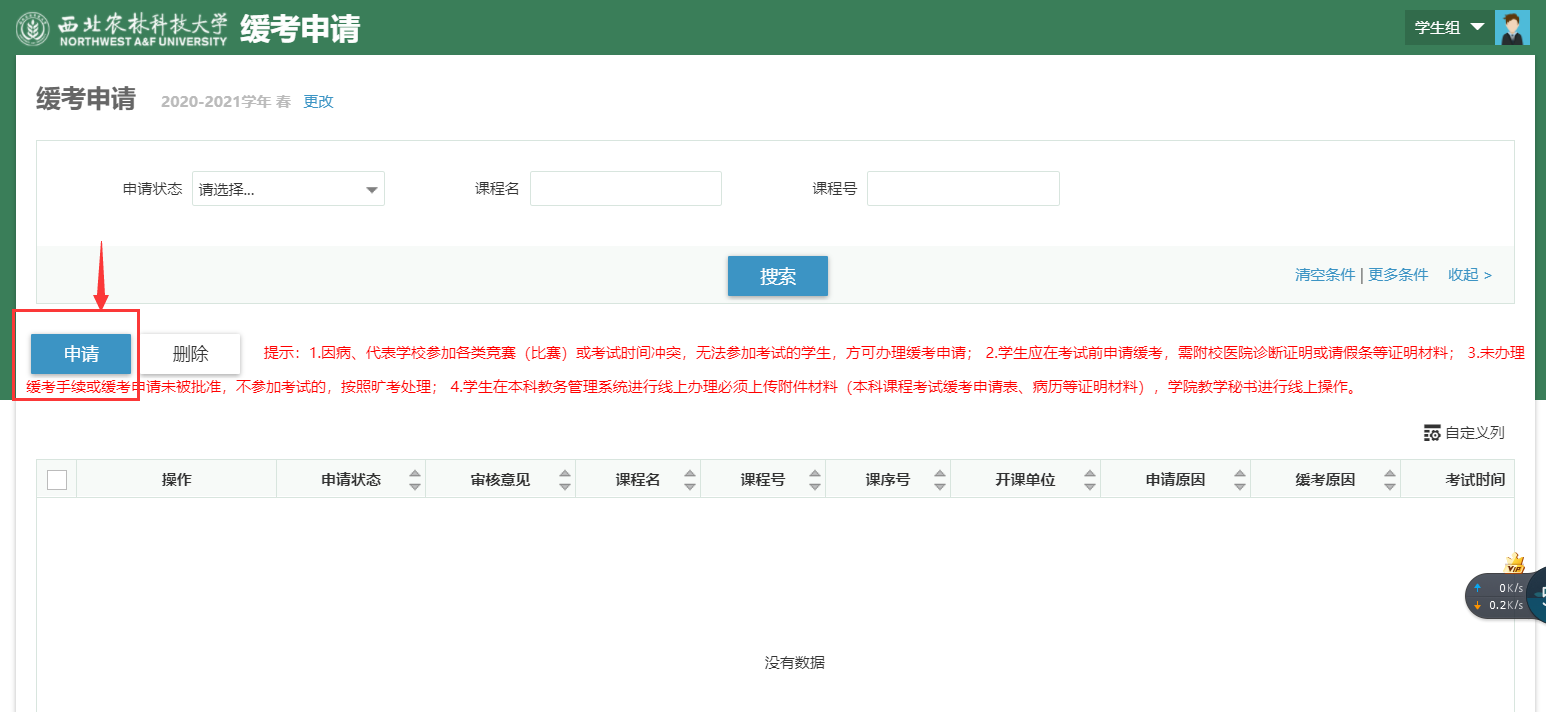Open the 更多条件 link

pos(1398,275)
